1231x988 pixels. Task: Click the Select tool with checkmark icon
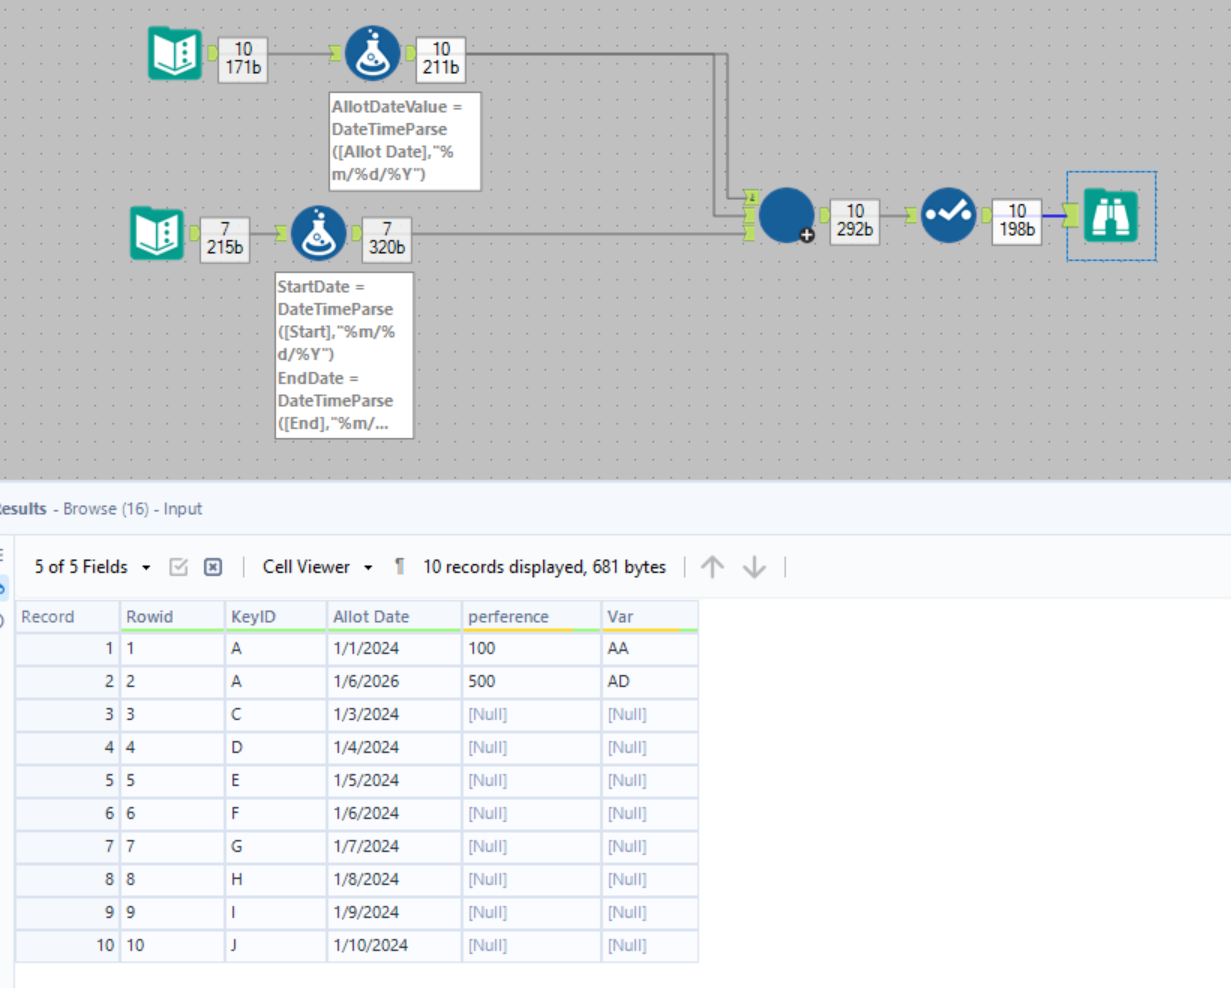coord(947,215)
